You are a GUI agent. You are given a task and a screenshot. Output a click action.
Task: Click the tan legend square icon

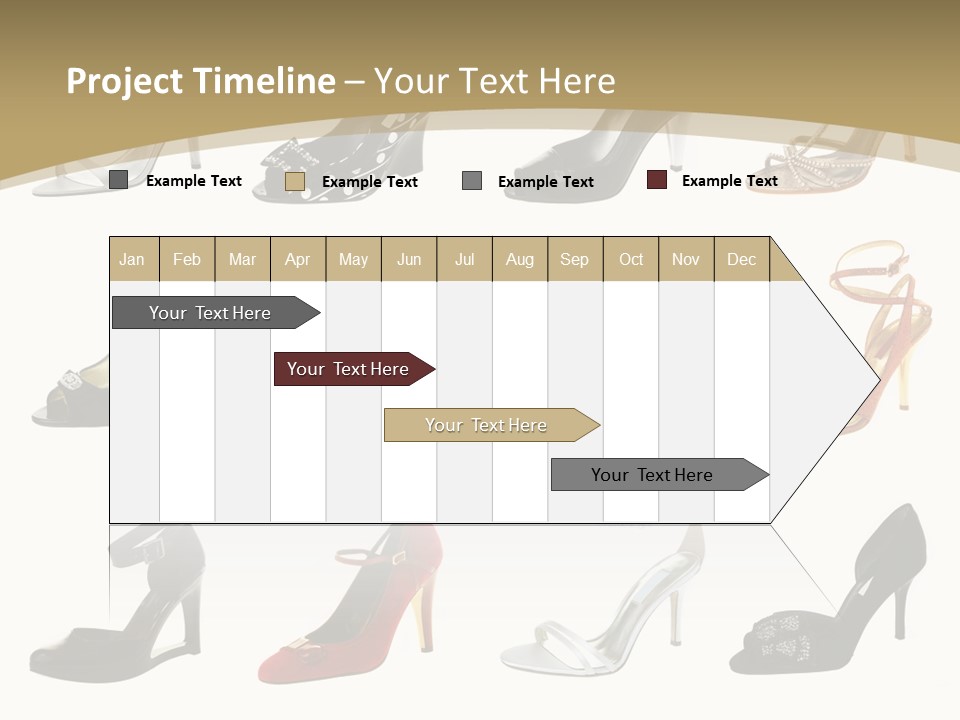pyautogui.click(x=296, y=182)
